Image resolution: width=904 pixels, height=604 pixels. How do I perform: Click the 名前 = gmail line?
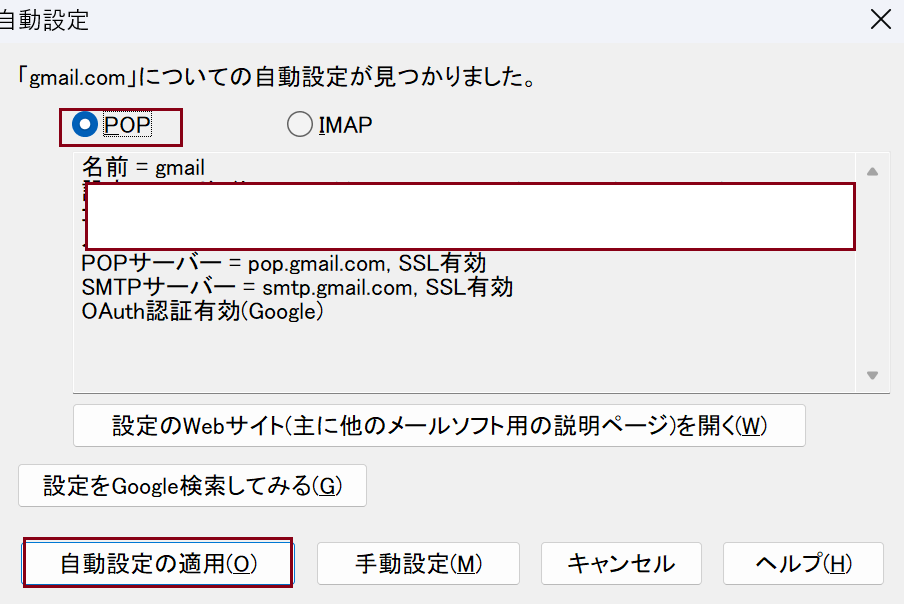[143, 168]
